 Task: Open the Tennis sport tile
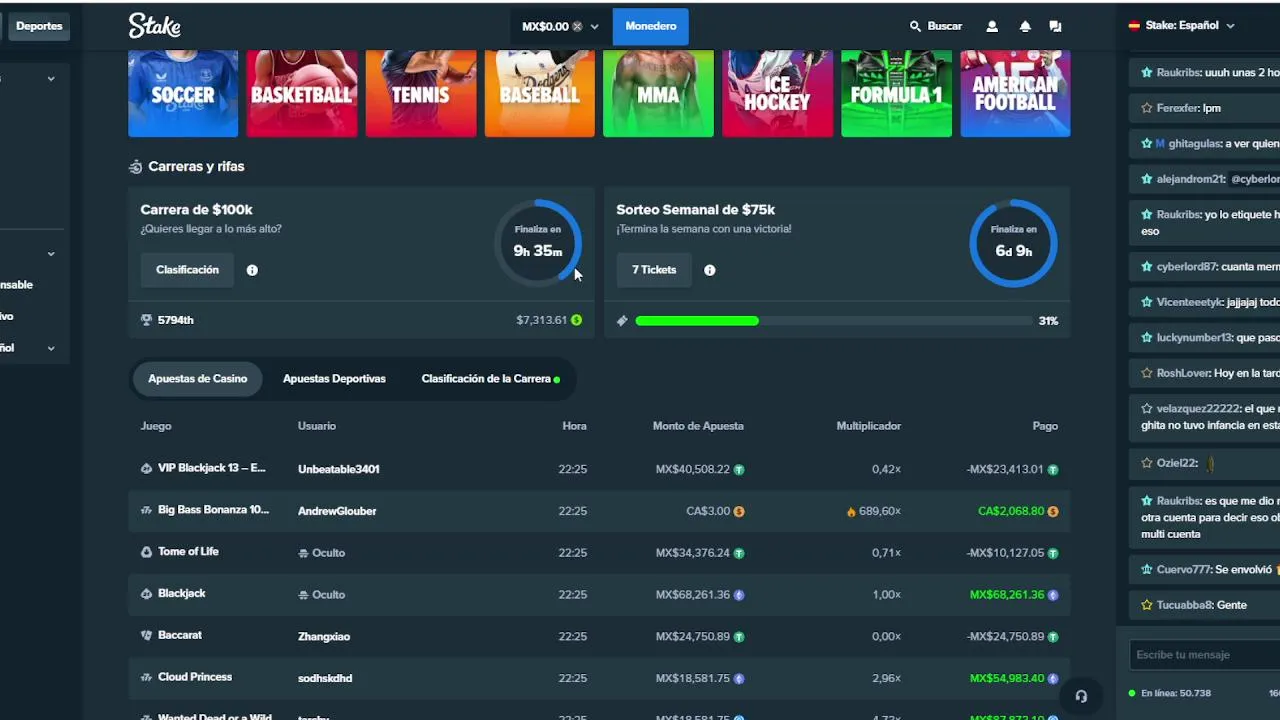point(420,93)
